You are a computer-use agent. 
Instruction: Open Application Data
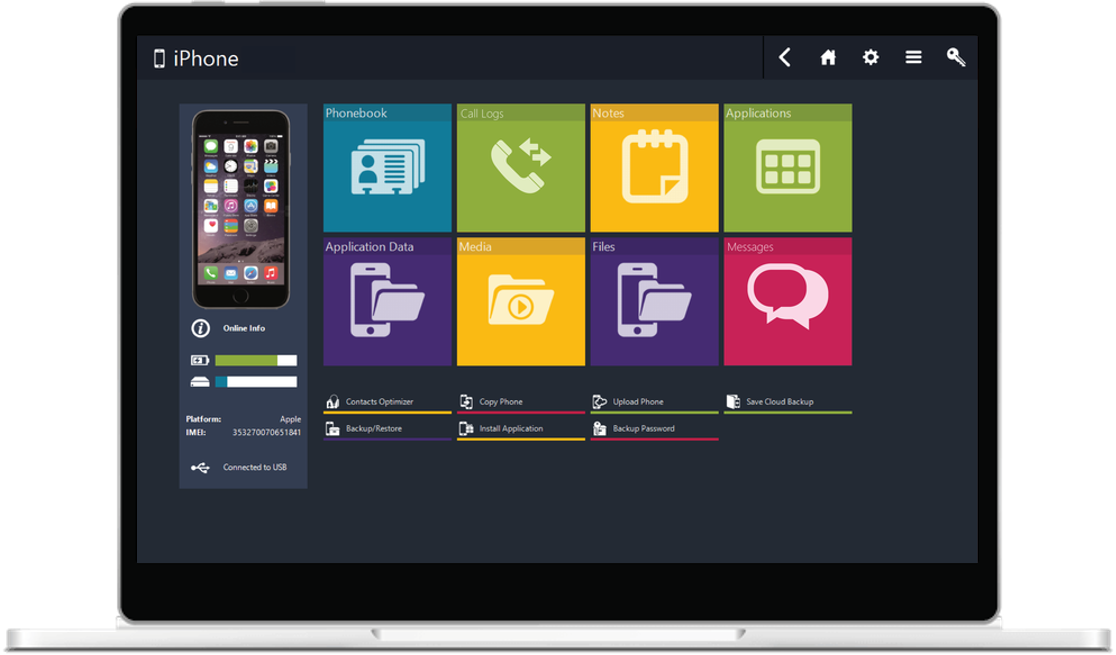click(386, 300)
